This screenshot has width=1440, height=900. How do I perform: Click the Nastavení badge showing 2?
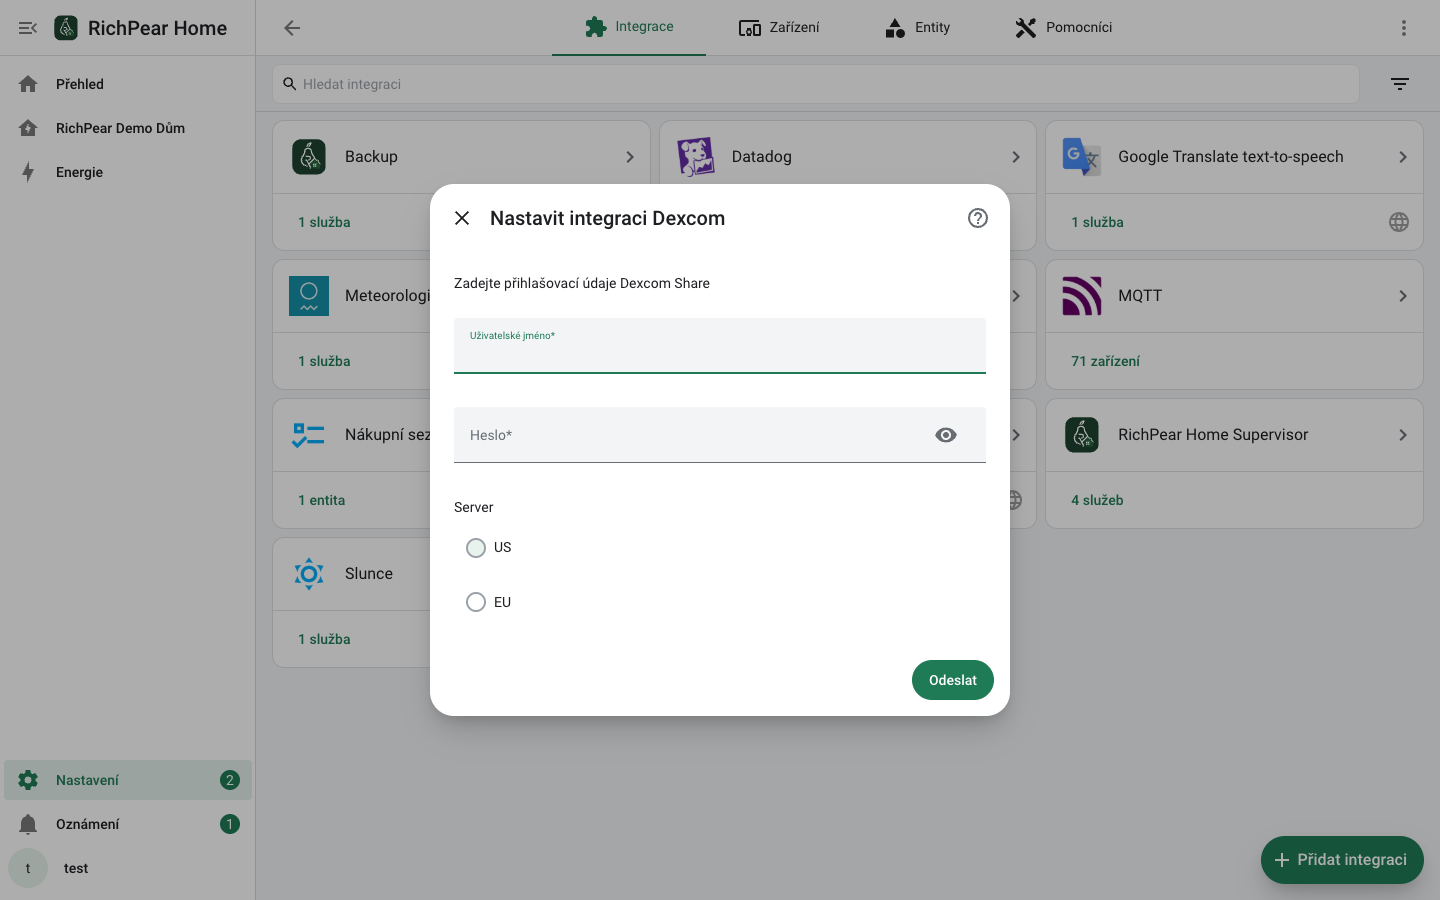(230, 780)
